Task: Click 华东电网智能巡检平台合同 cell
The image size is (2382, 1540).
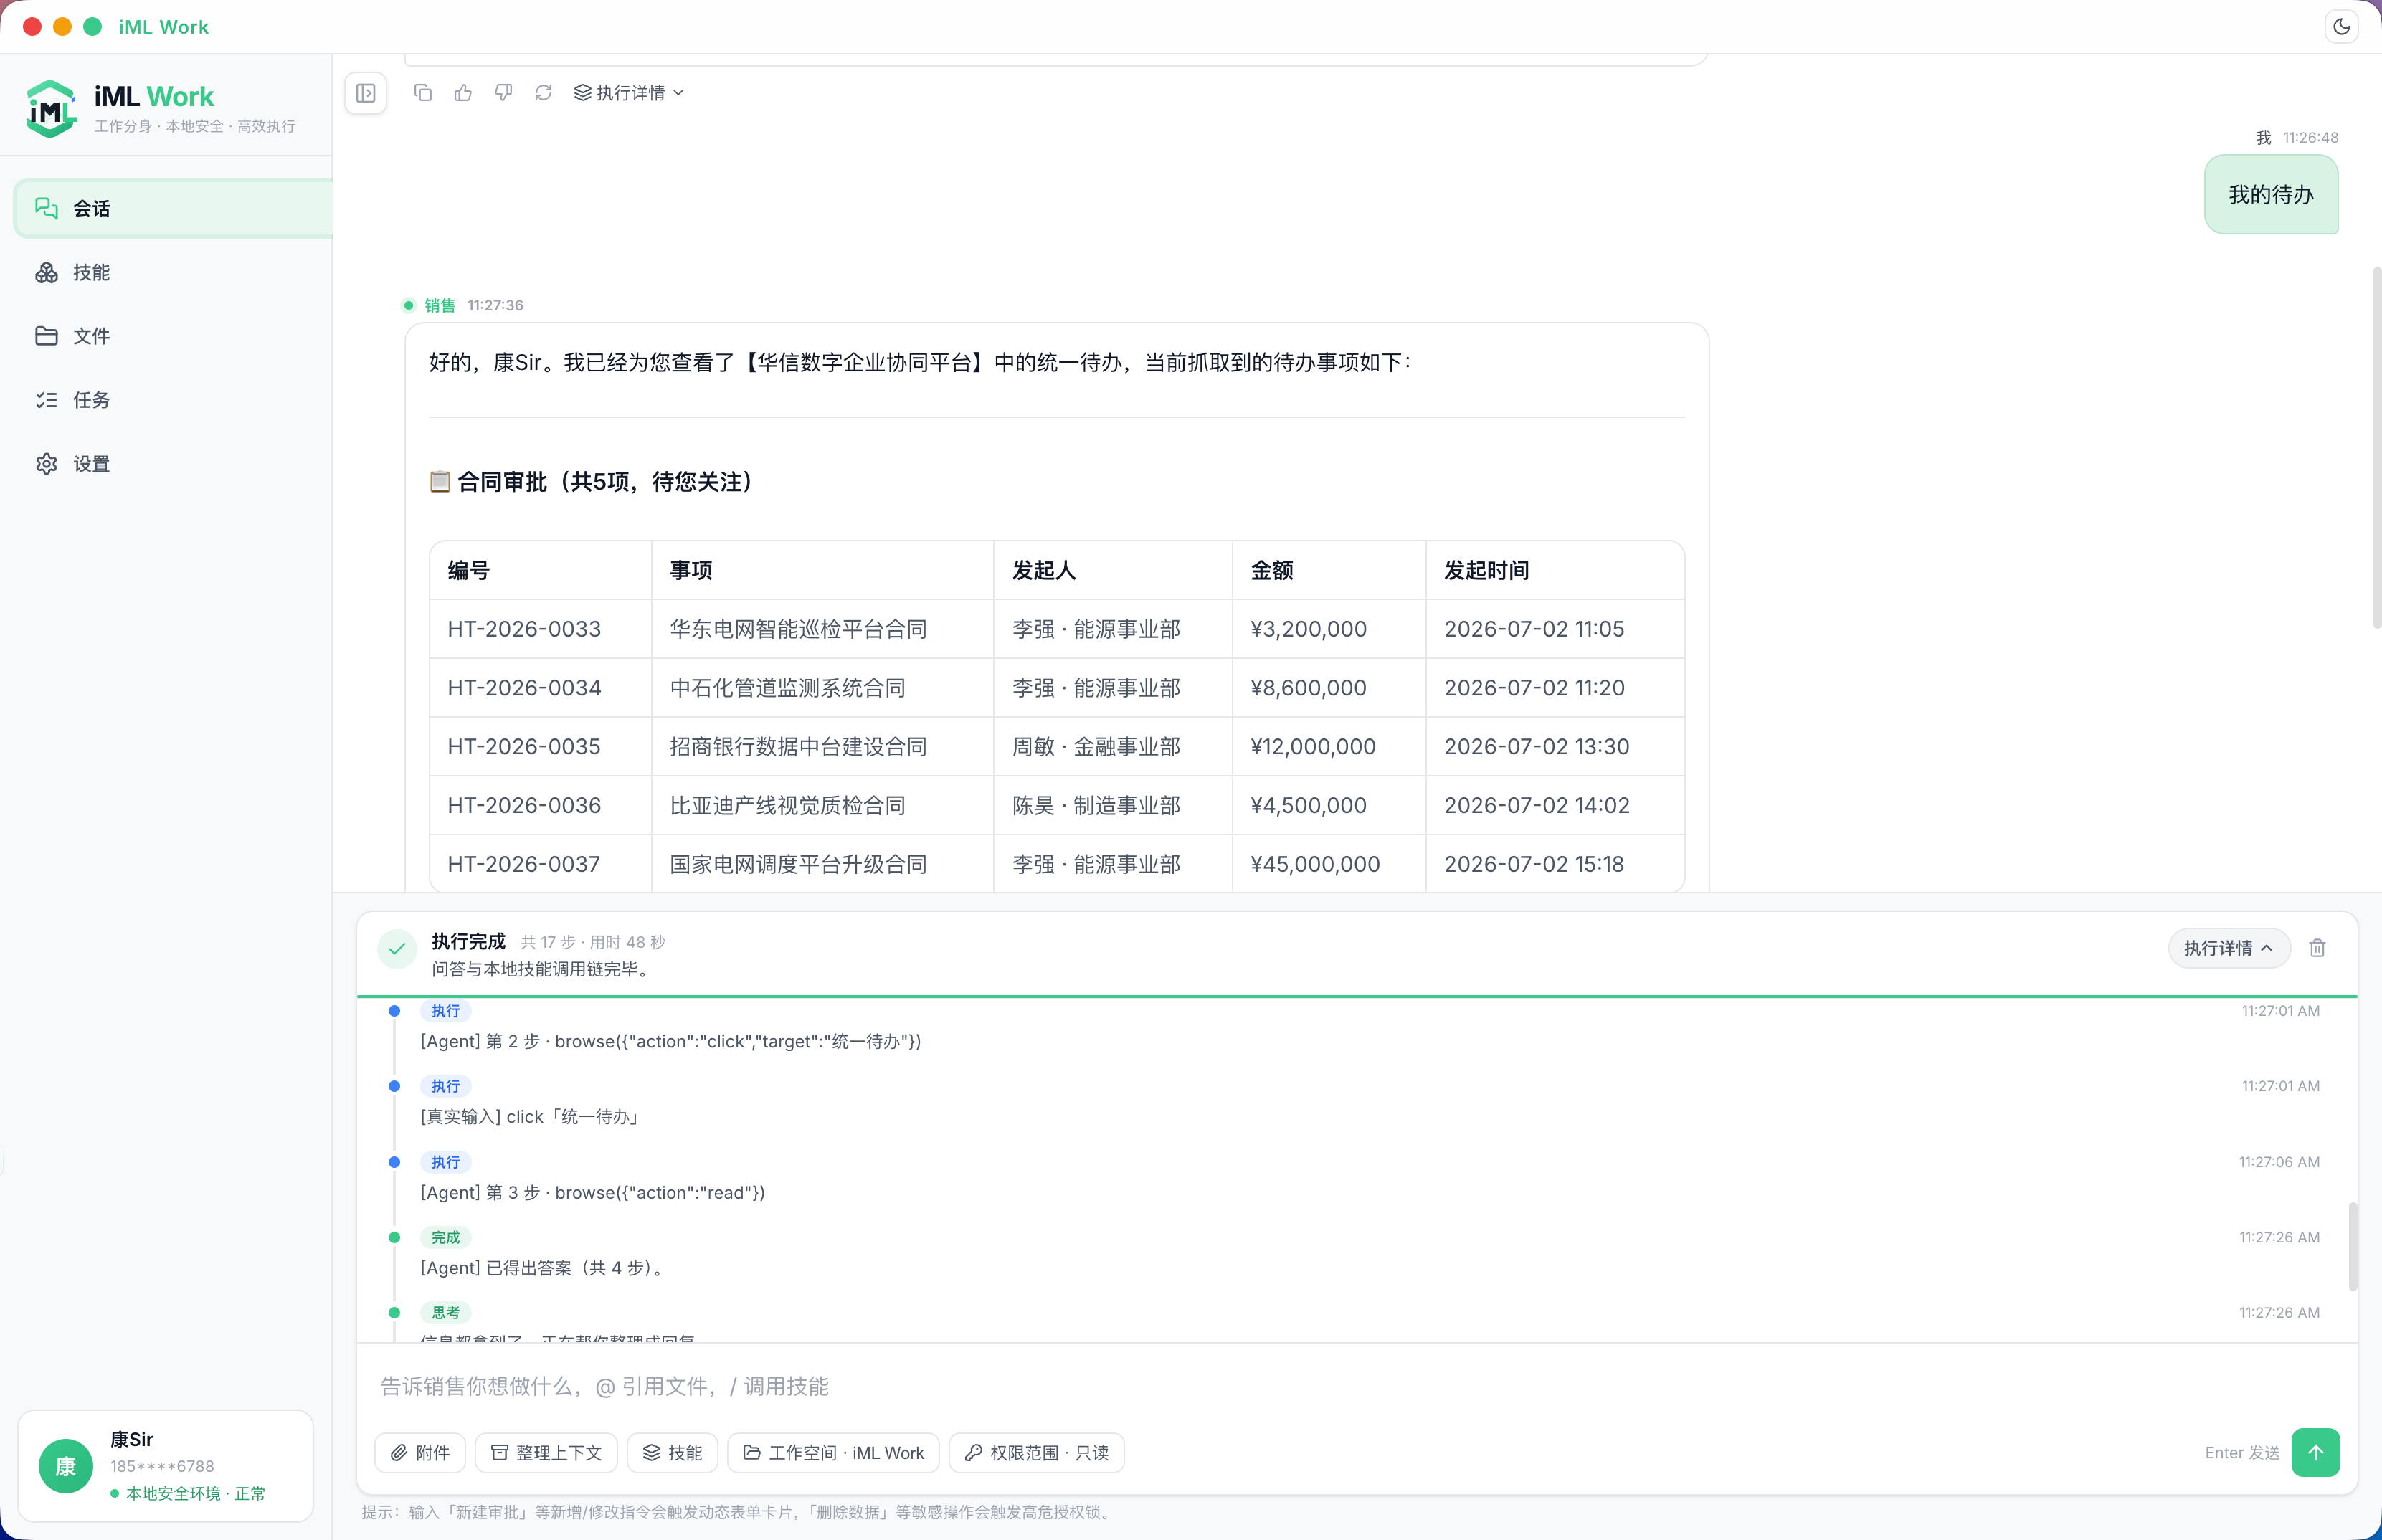Action: (x=822, y=629)
